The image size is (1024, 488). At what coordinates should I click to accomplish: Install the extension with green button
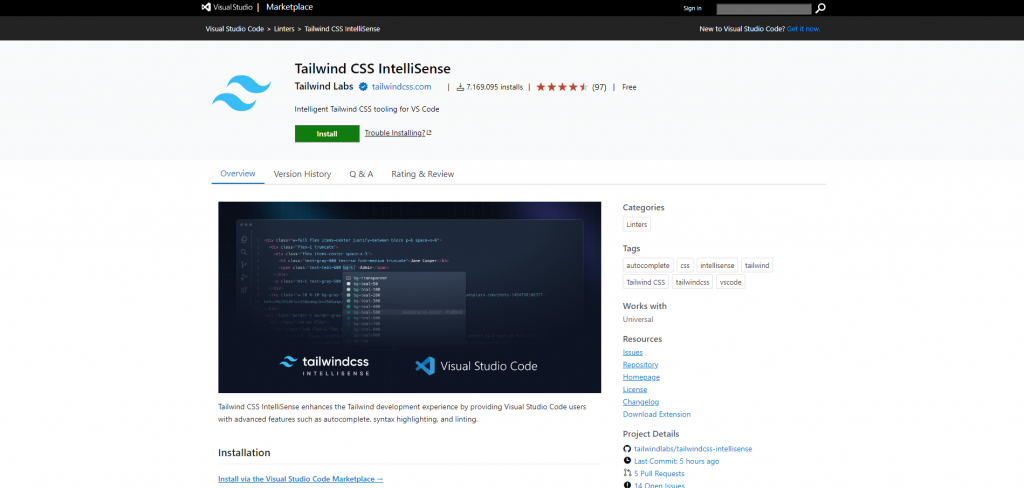click(327, 133)
